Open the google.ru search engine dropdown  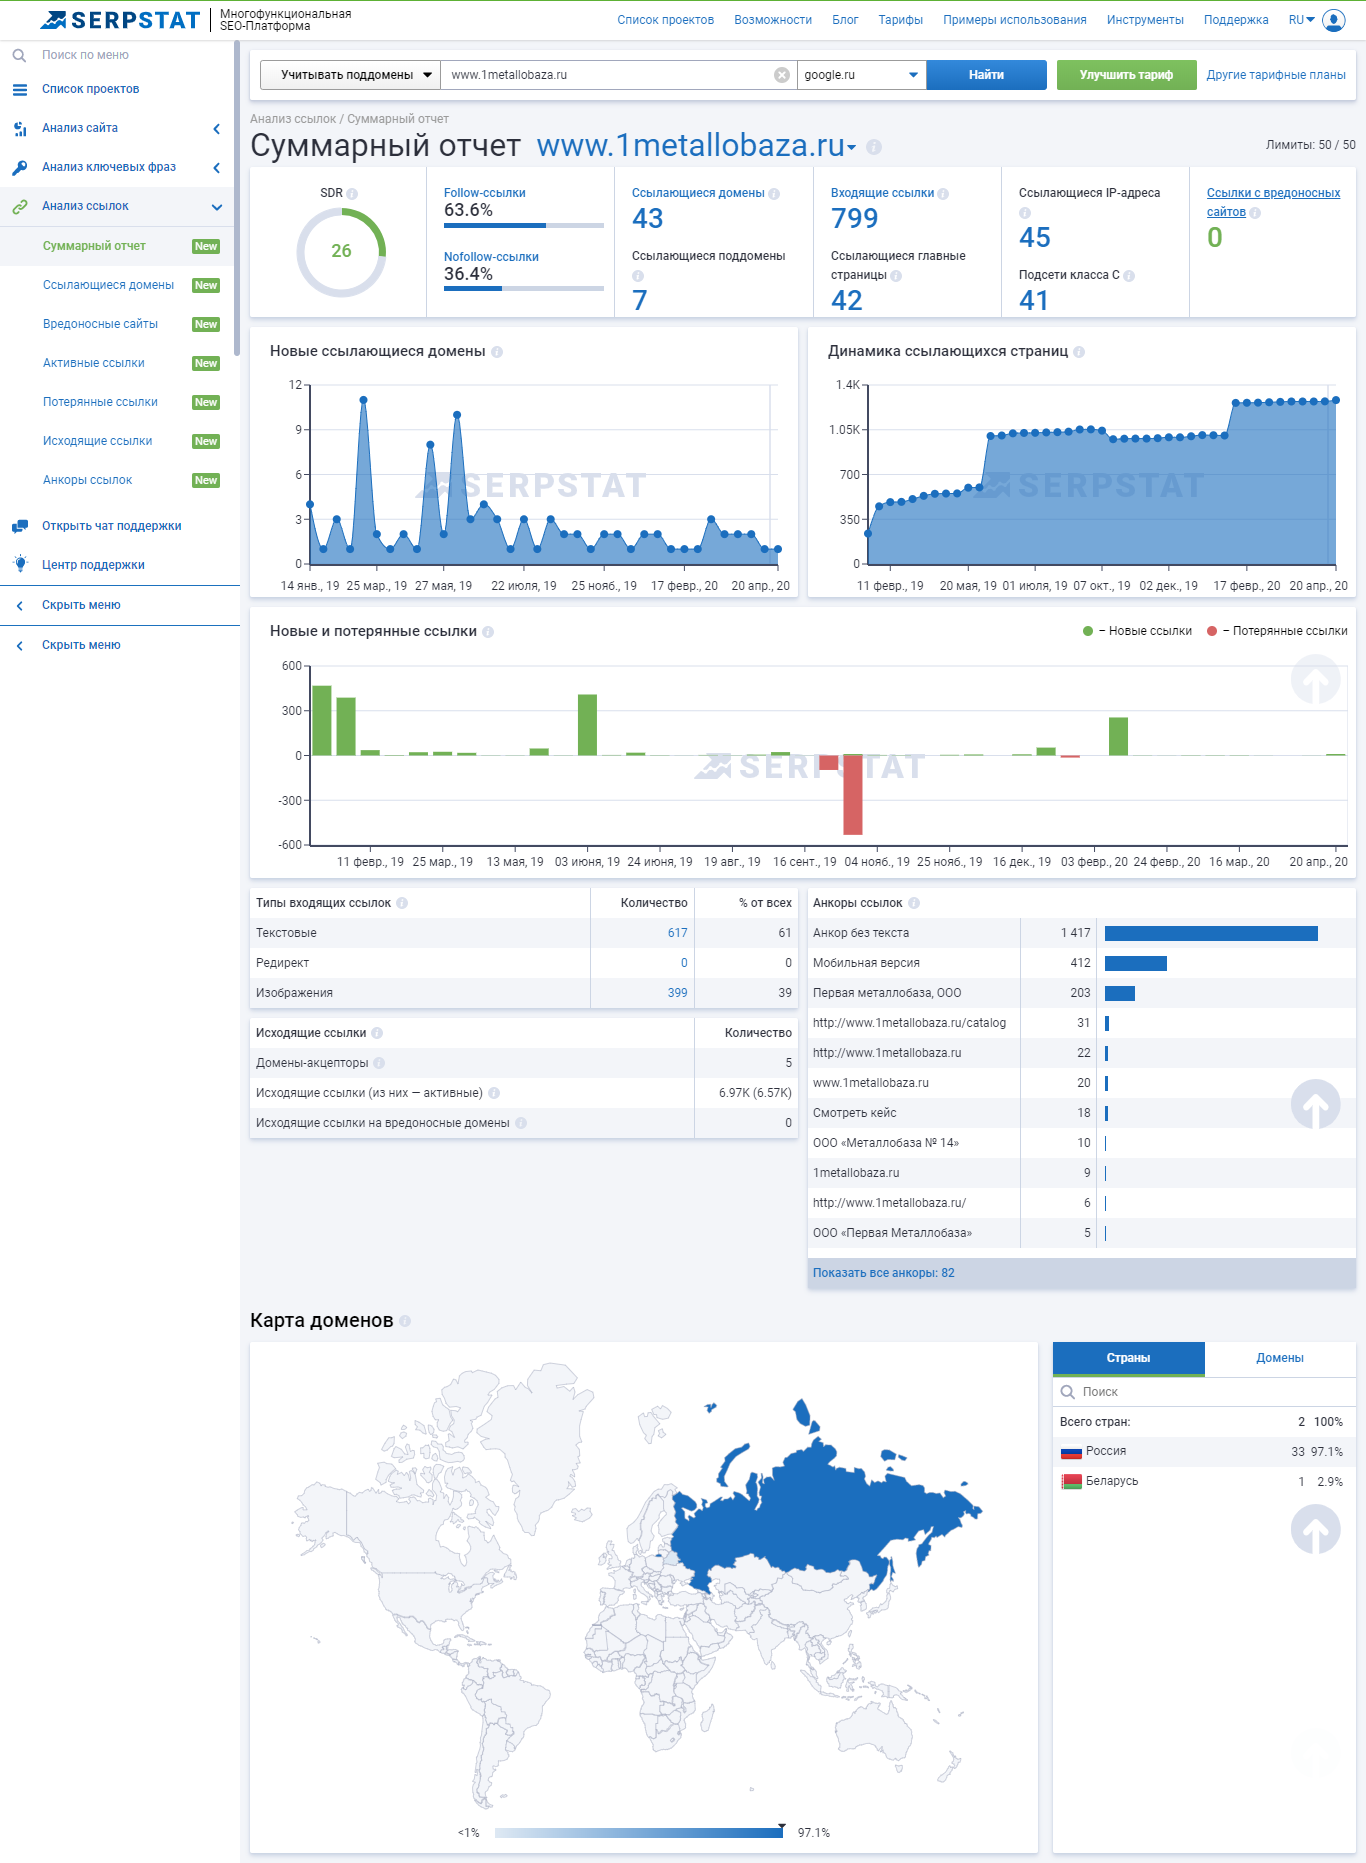(x=861, y=75)
